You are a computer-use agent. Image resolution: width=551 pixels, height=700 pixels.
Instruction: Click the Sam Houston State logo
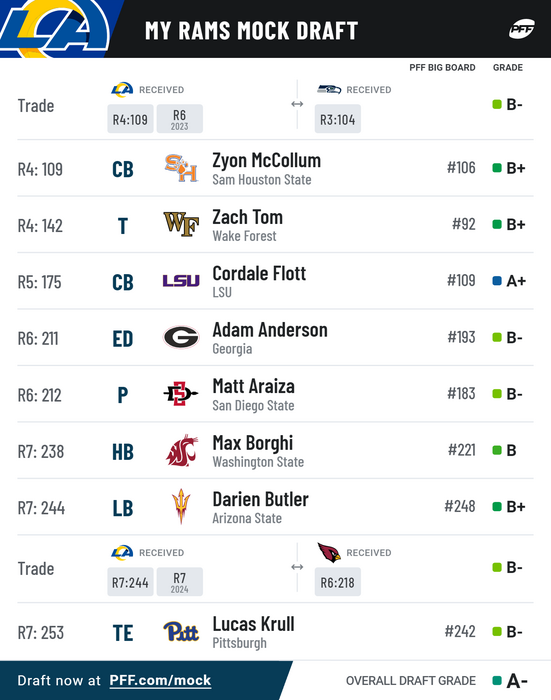(x=181, y=168)
